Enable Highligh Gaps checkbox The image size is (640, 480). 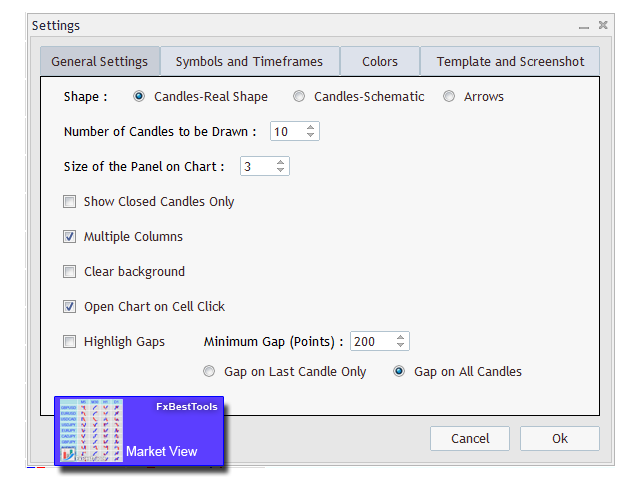tap(69, 342)
